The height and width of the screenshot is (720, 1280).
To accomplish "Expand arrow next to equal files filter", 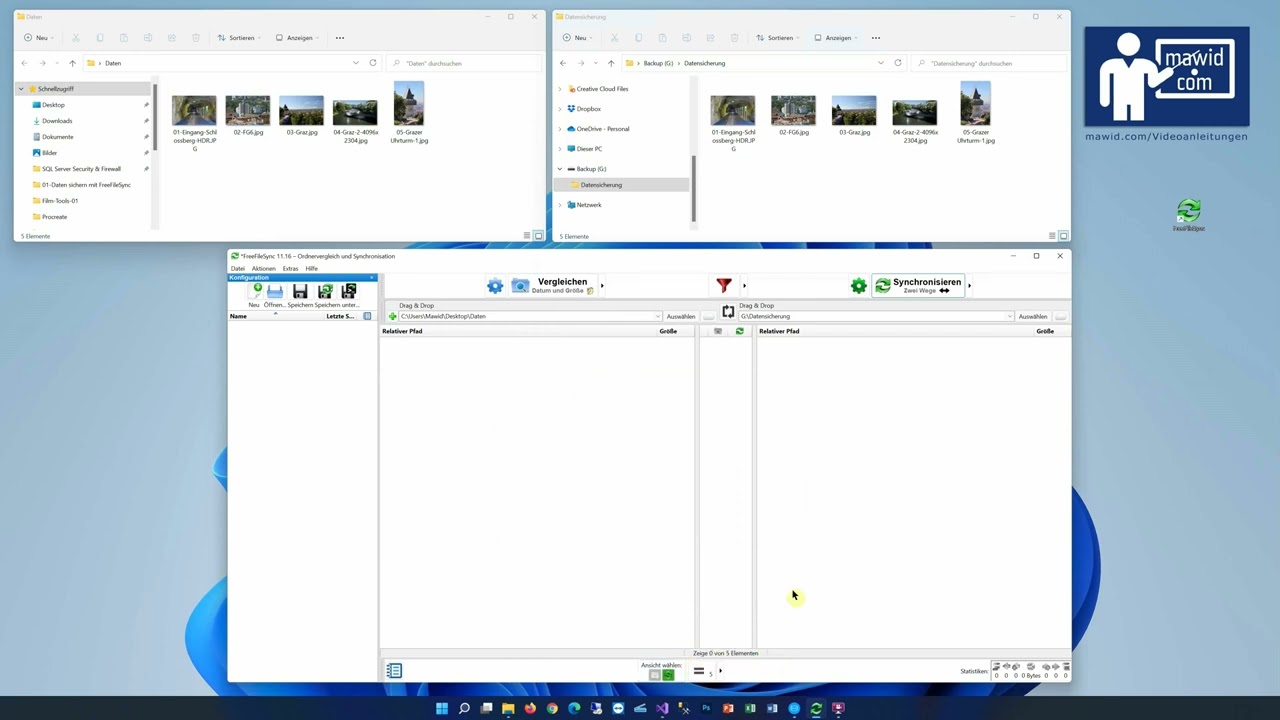I will (720, 671).
